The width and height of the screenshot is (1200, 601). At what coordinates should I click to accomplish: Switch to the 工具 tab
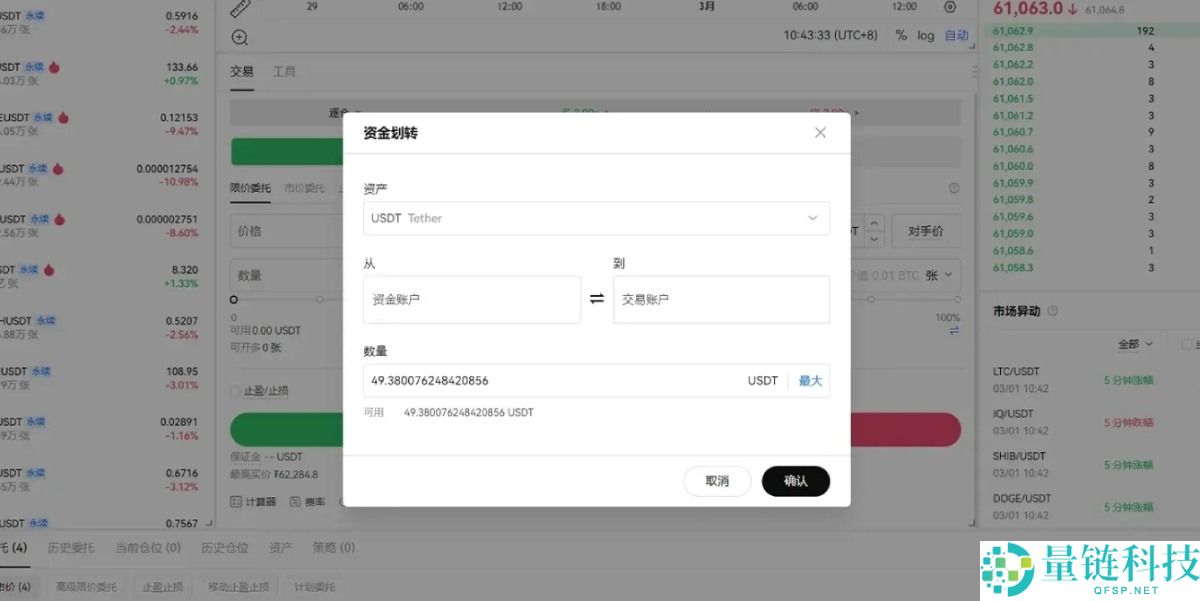pyautogui.click(x=284, y=71)
